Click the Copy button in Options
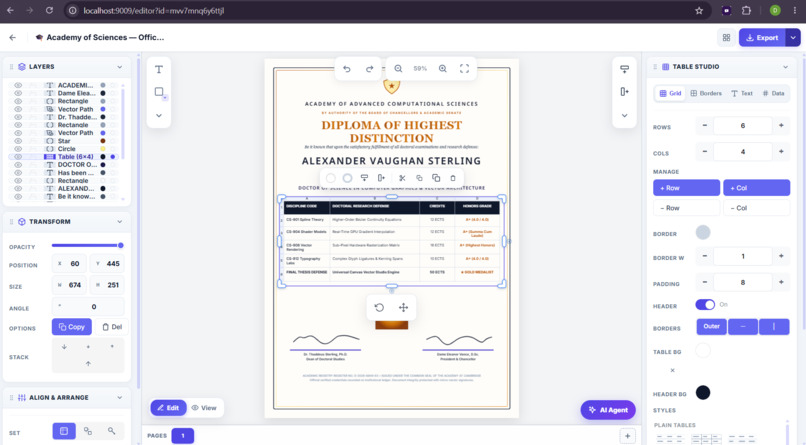The width and height of the screenshot is (806, 445). tap(71, 327)
